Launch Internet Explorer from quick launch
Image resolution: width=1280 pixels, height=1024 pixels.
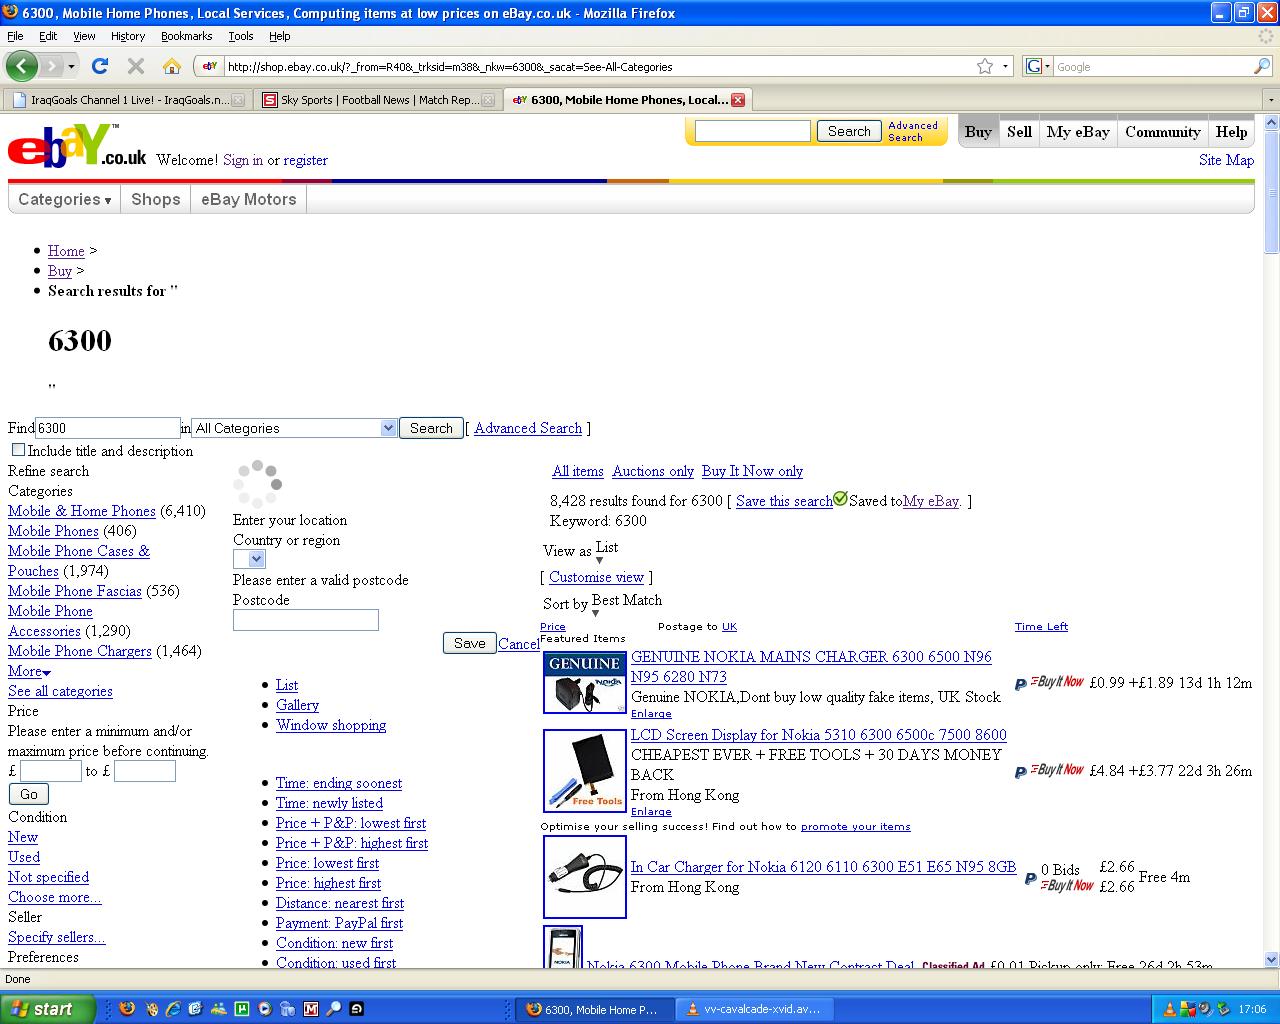pyautogui.click(x=173, y=1009)
